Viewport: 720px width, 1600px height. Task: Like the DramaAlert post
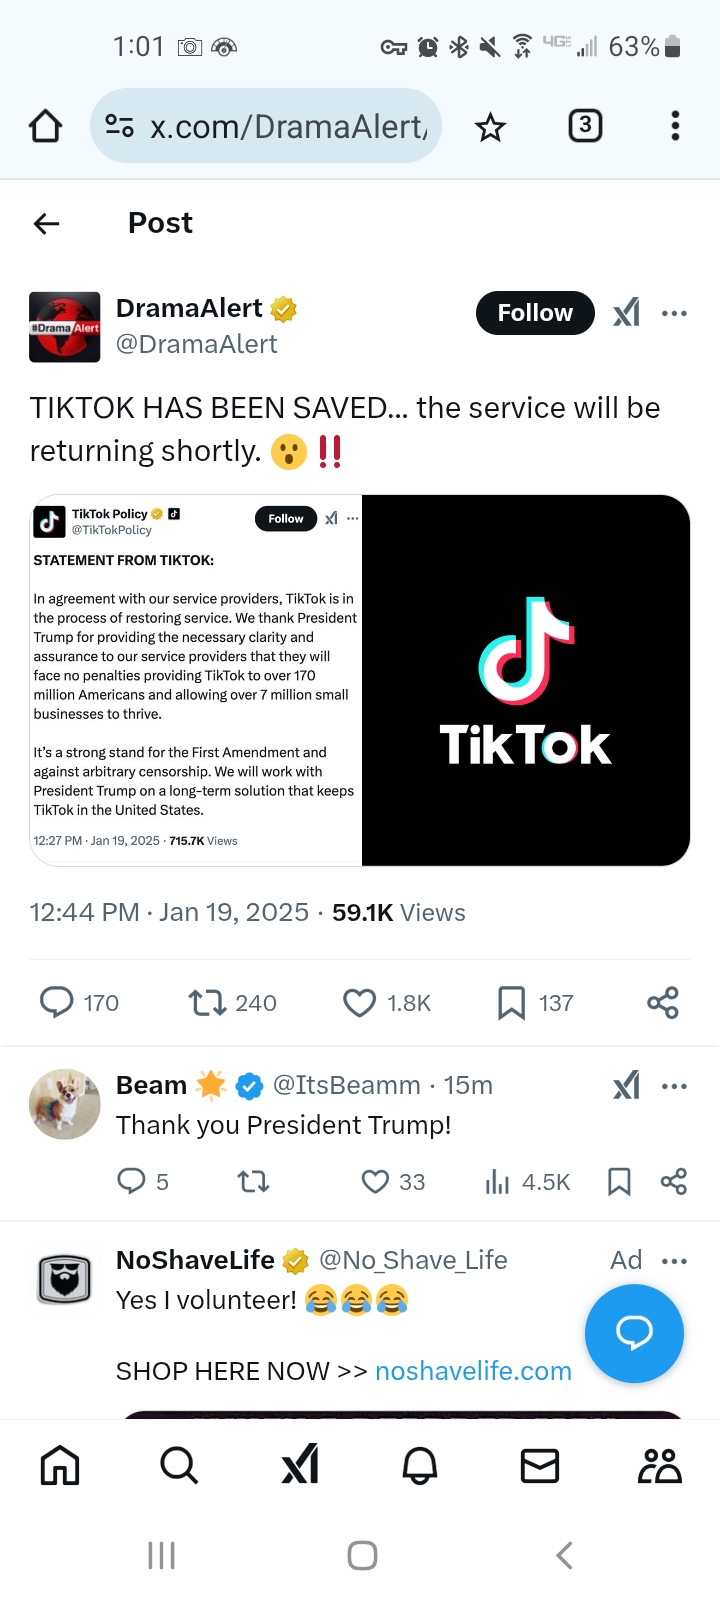360,1002
